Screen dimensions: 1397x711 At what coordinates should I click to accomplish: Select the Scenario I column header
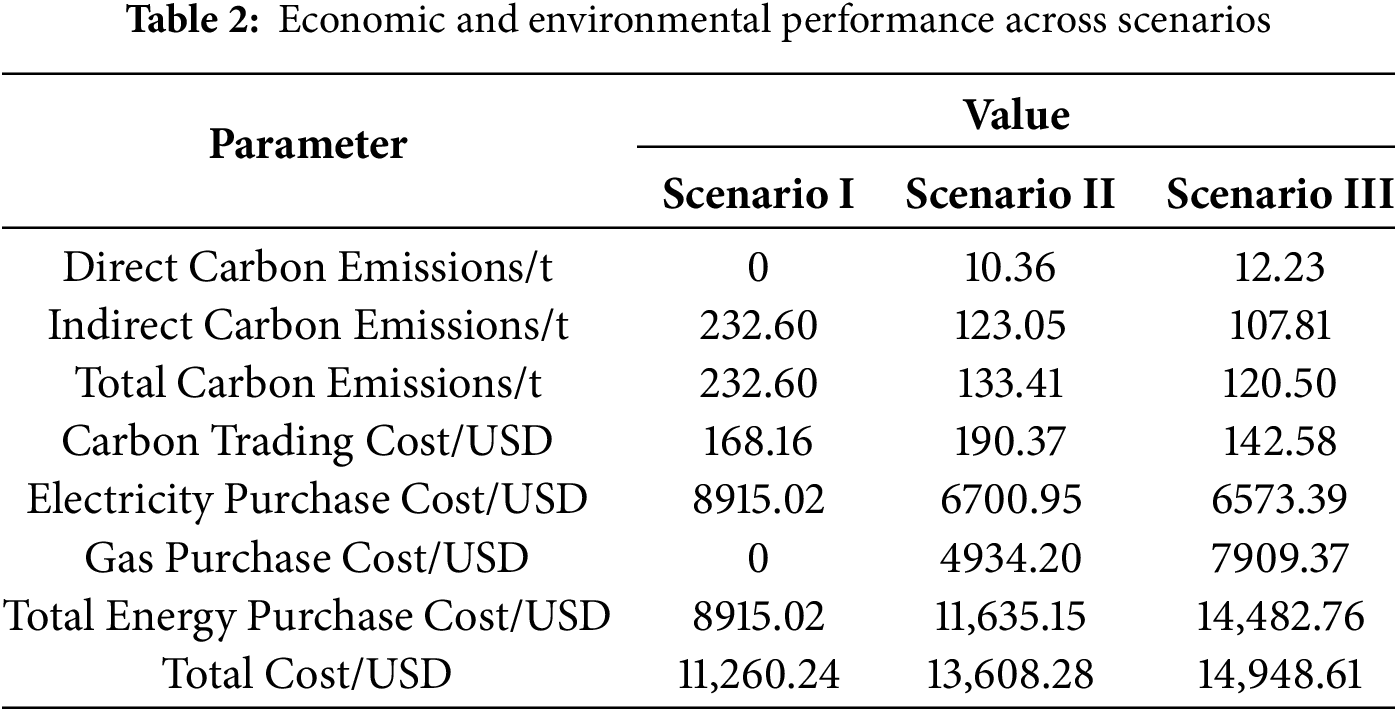pyautogui.click(x=758, y=194)
